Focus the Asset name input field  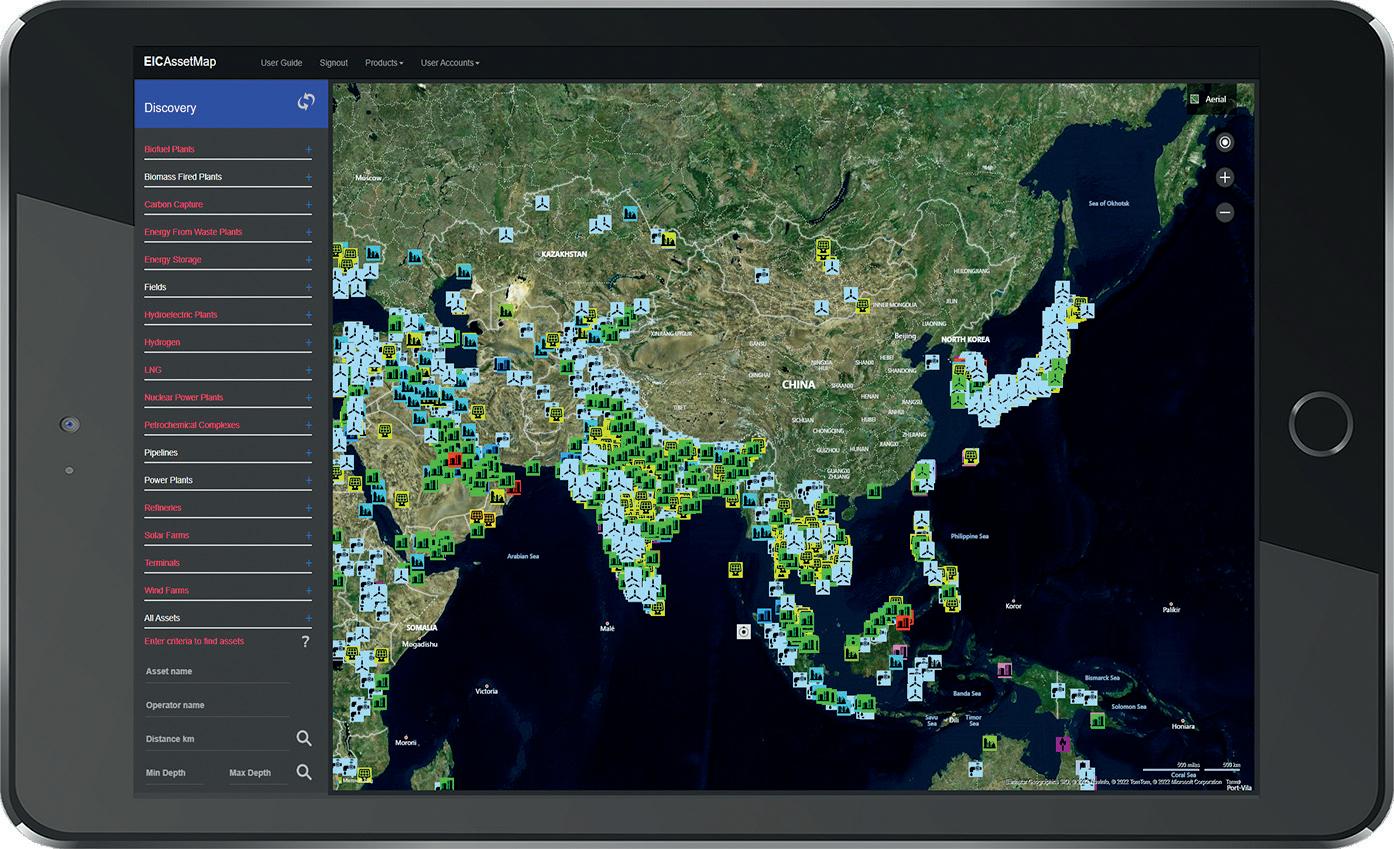pyautogui.click(x=218, y=672)
